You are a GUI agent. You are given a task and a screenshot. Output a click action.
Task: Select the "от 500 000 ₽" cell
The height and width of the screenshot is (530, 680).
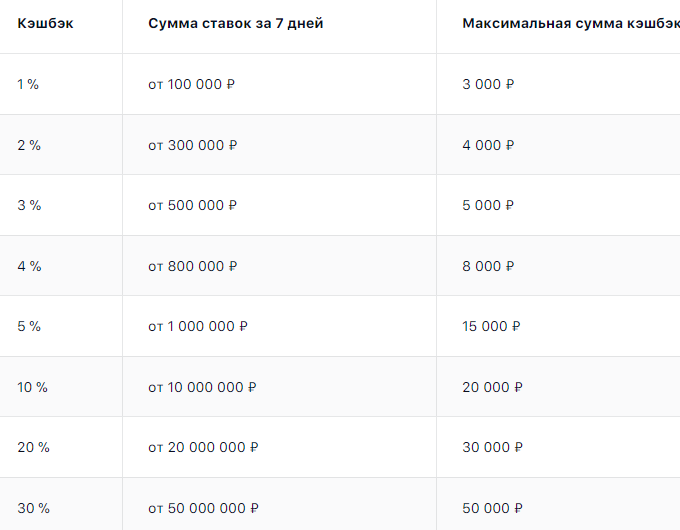[x=193, y=206]
